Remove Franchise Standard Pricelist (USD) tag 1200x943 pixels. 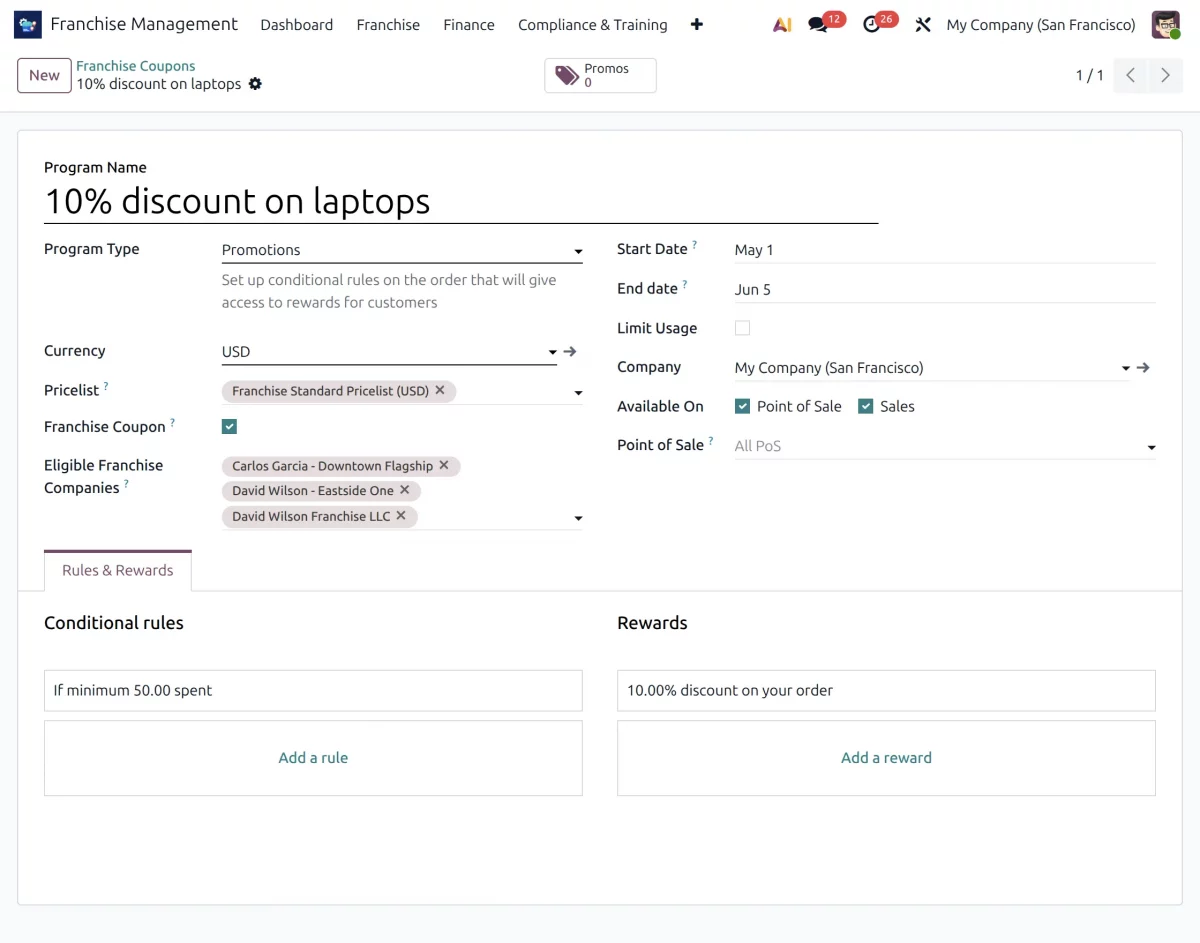(440, 390)
